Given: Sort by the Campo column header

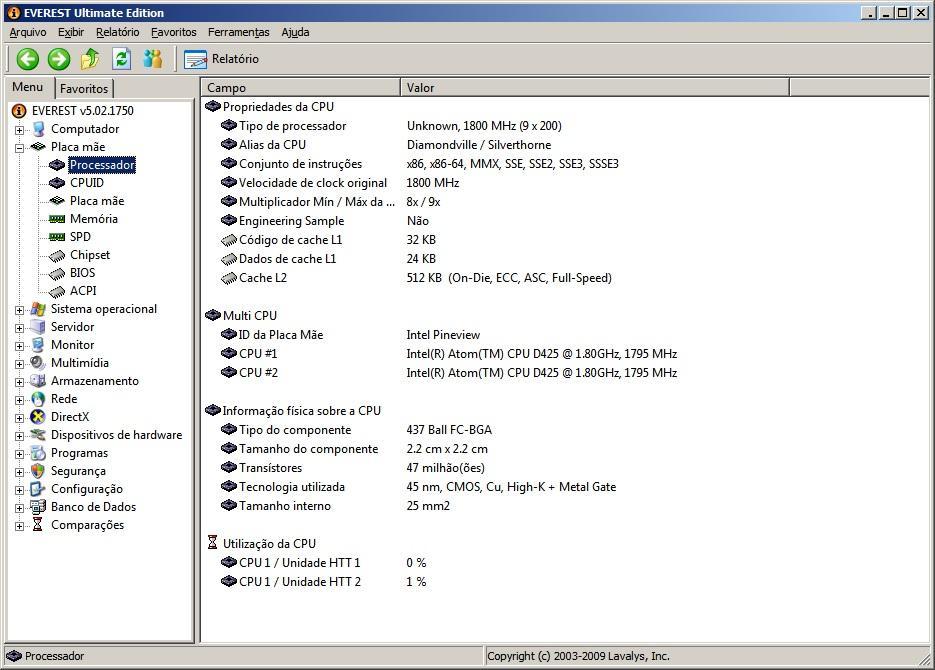Looking at the screenshot, I should (x=301, y=88).
